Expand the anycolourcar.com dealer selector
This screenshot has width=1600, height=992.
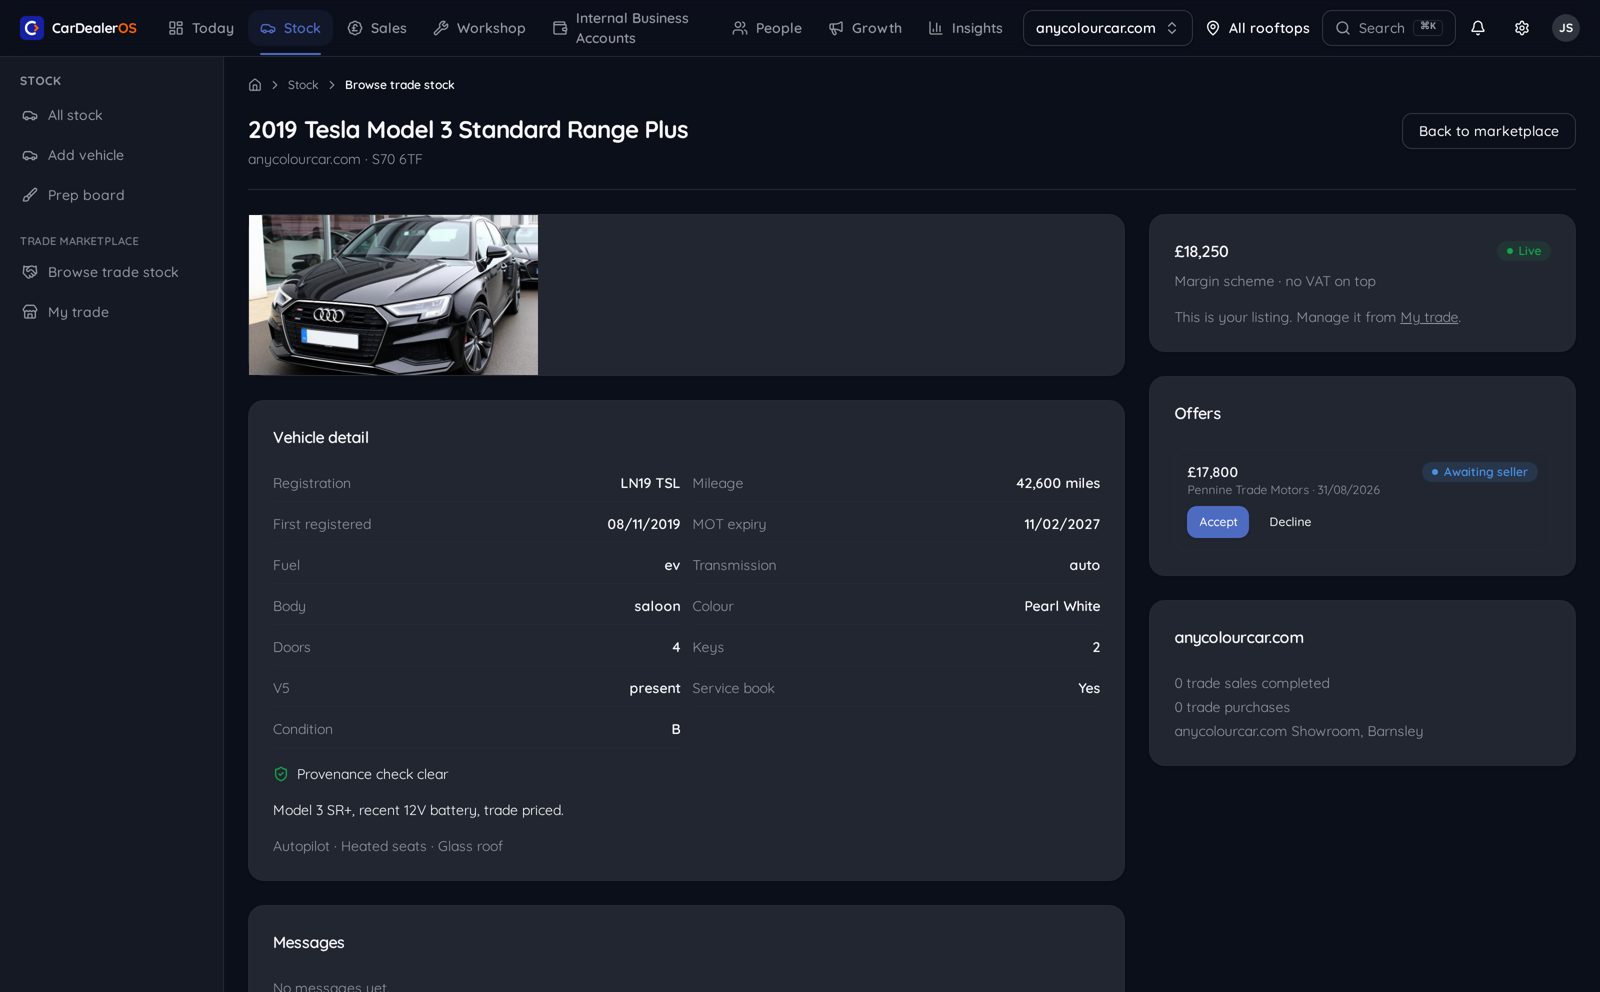(x=1107, y=28)
